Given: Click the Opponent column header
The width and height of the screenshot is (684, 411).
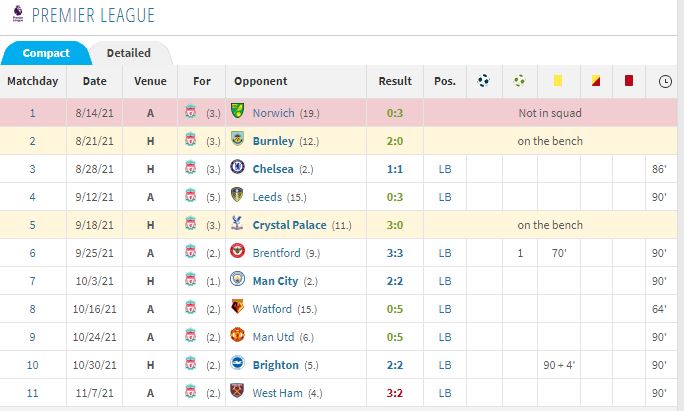Looking at the screenshot, I should (x=260, y=81).
